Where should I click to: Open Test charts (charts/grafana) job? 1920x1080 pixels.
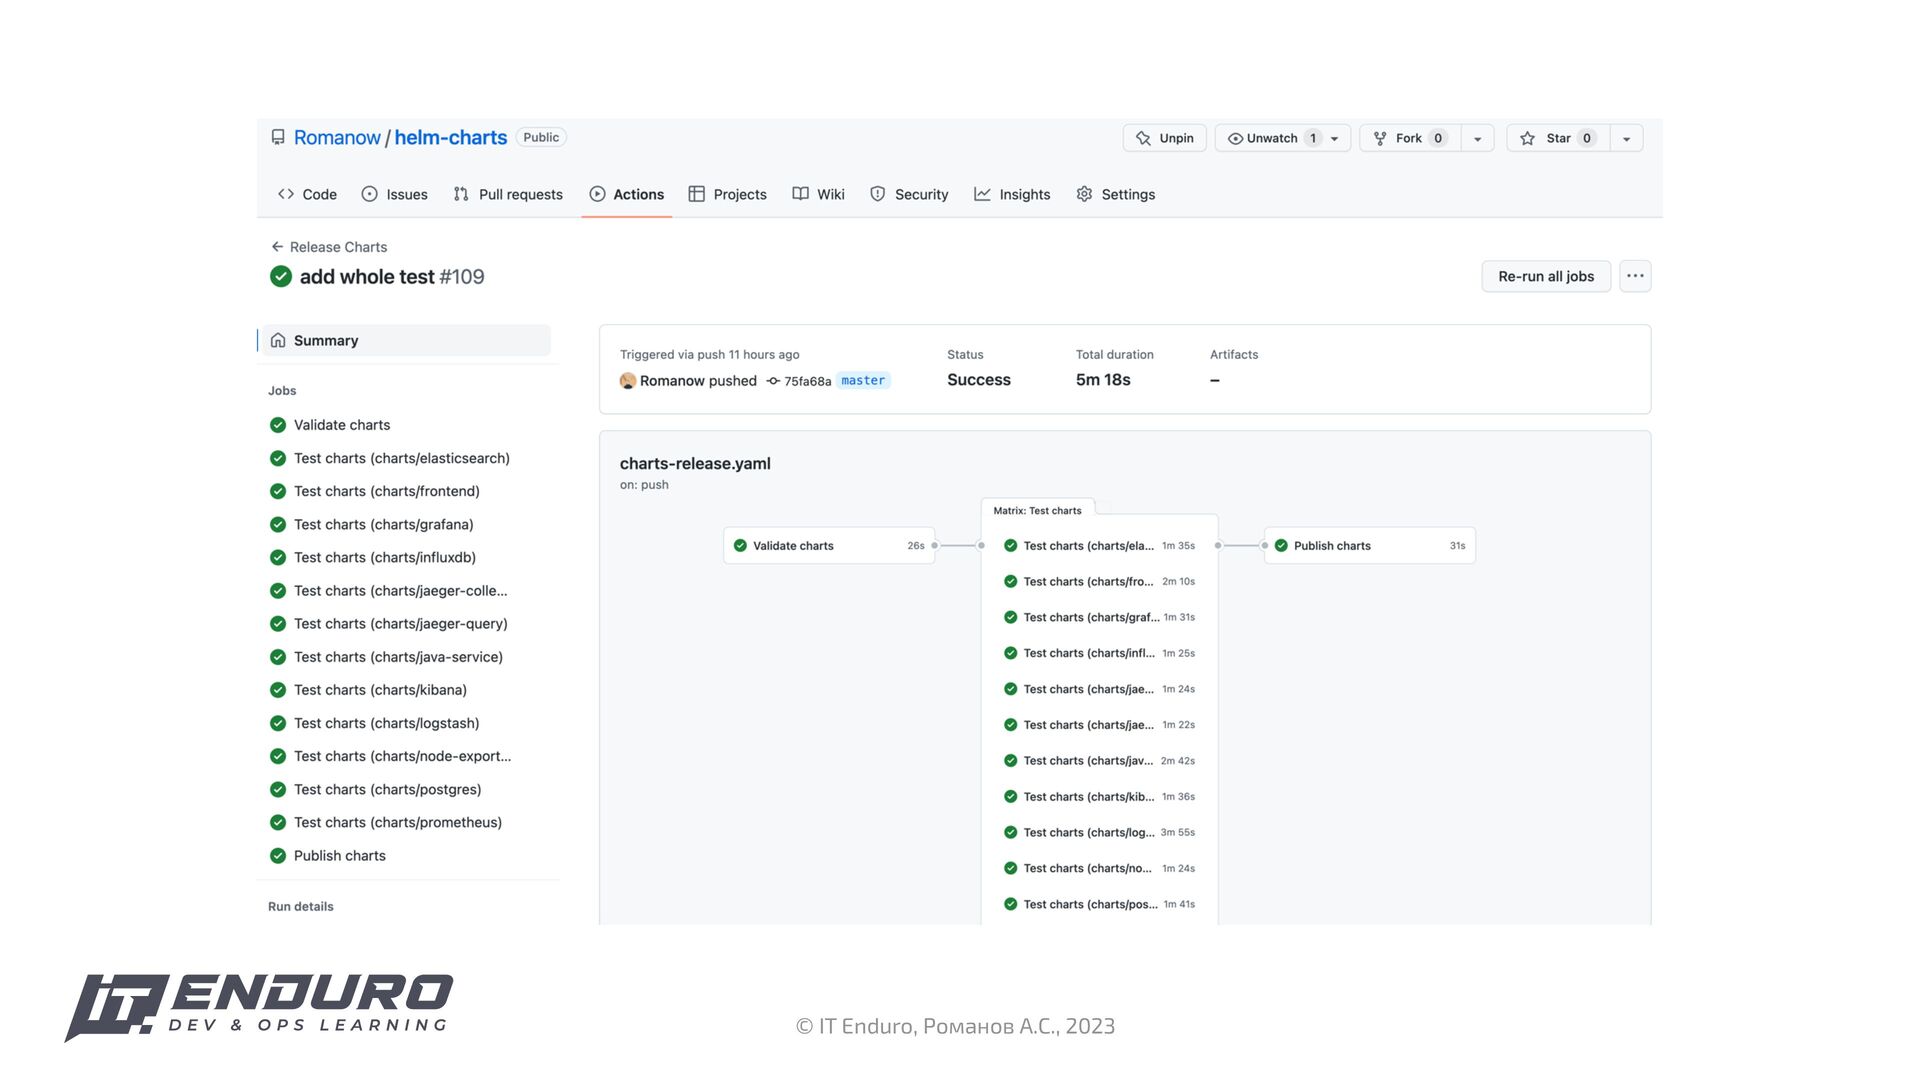click(383, 524)
